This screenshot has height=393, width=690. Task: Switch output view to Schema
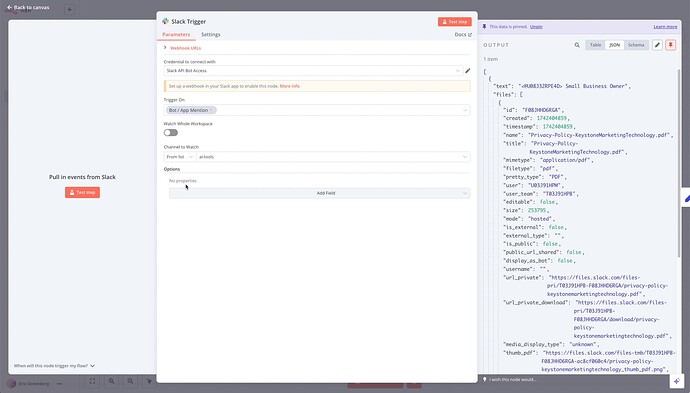pyautogui.click(x=636, y=45)
